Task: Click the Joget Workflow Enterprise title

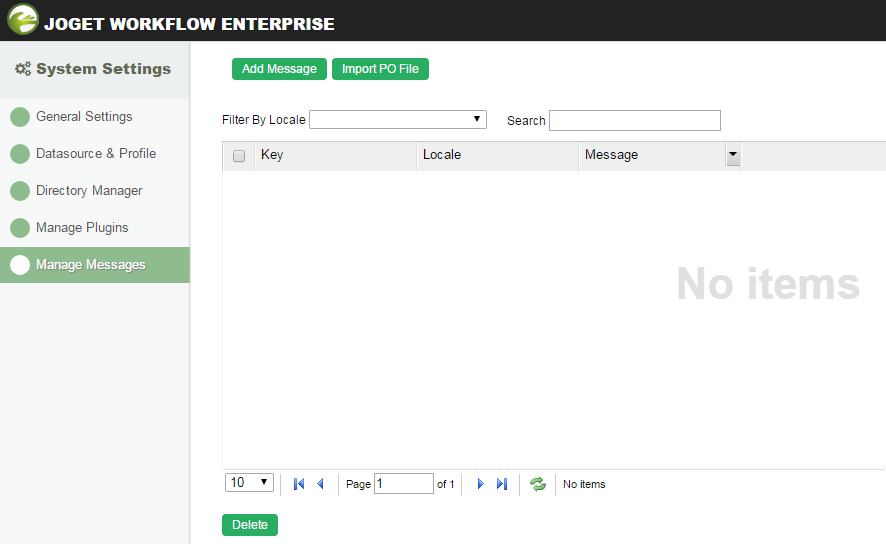Action: point(189,24)
